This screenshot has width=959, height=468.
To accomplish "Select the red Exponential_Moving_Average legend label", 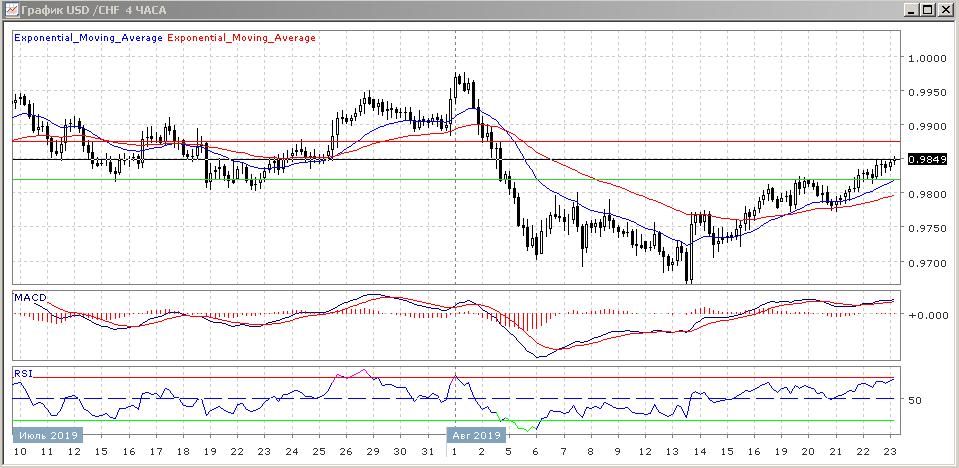I will point(241,38).
